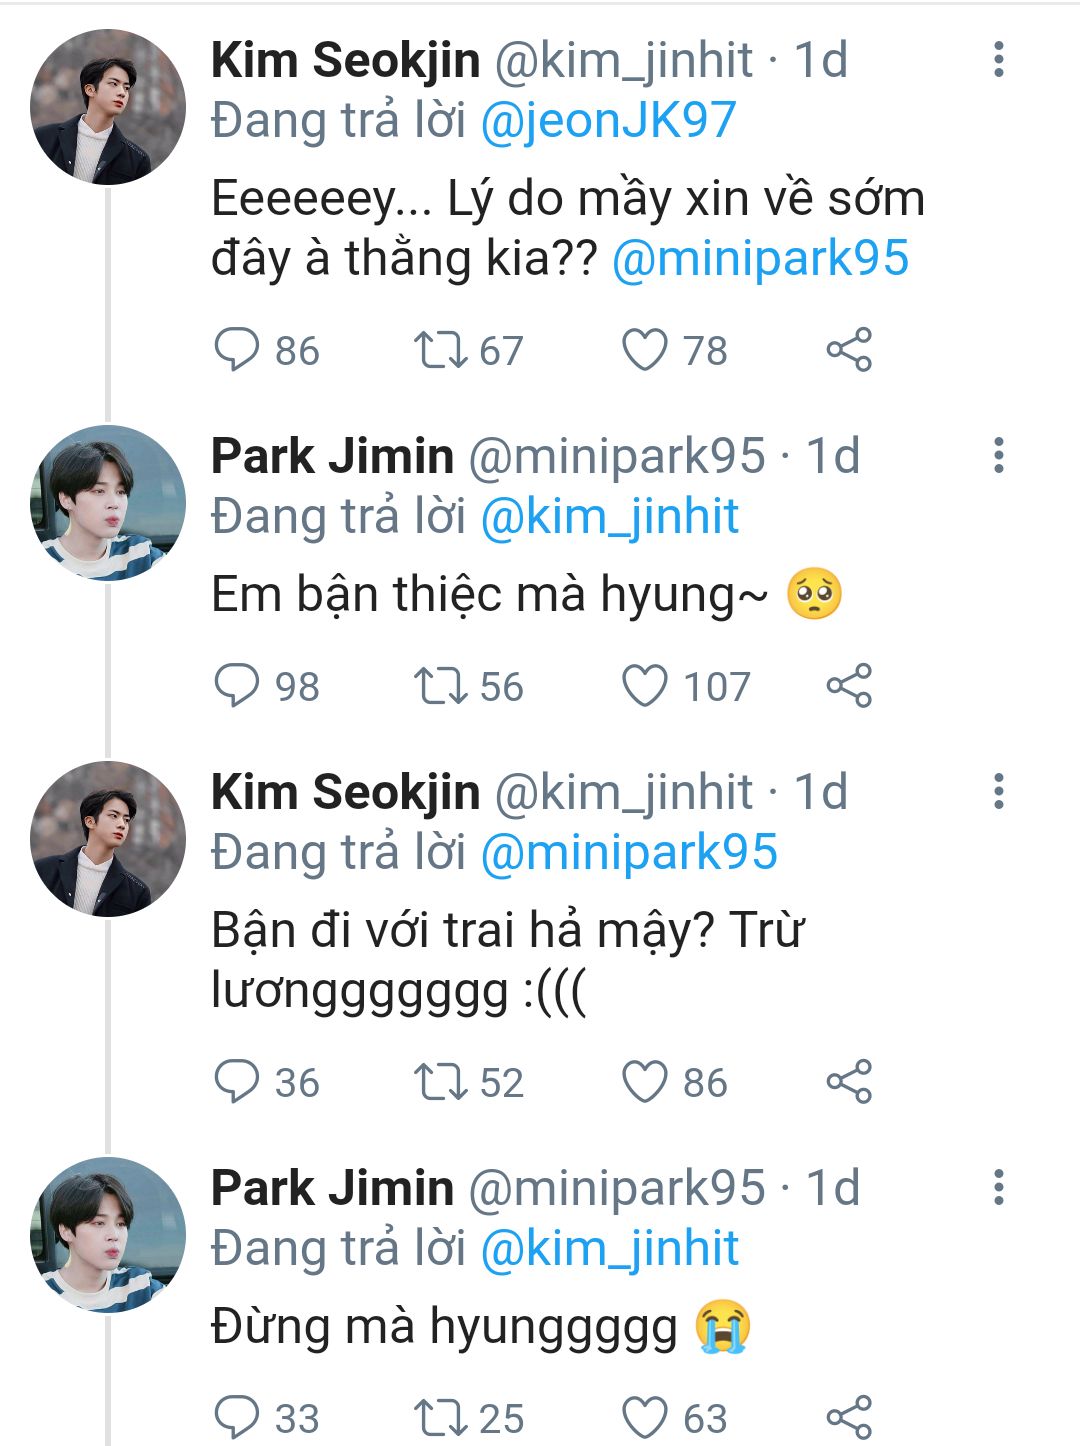The width and height of the screenshot is (1080, 1446).
Task: Like the tweet with 107 likes
Action: tap(645, 687)
